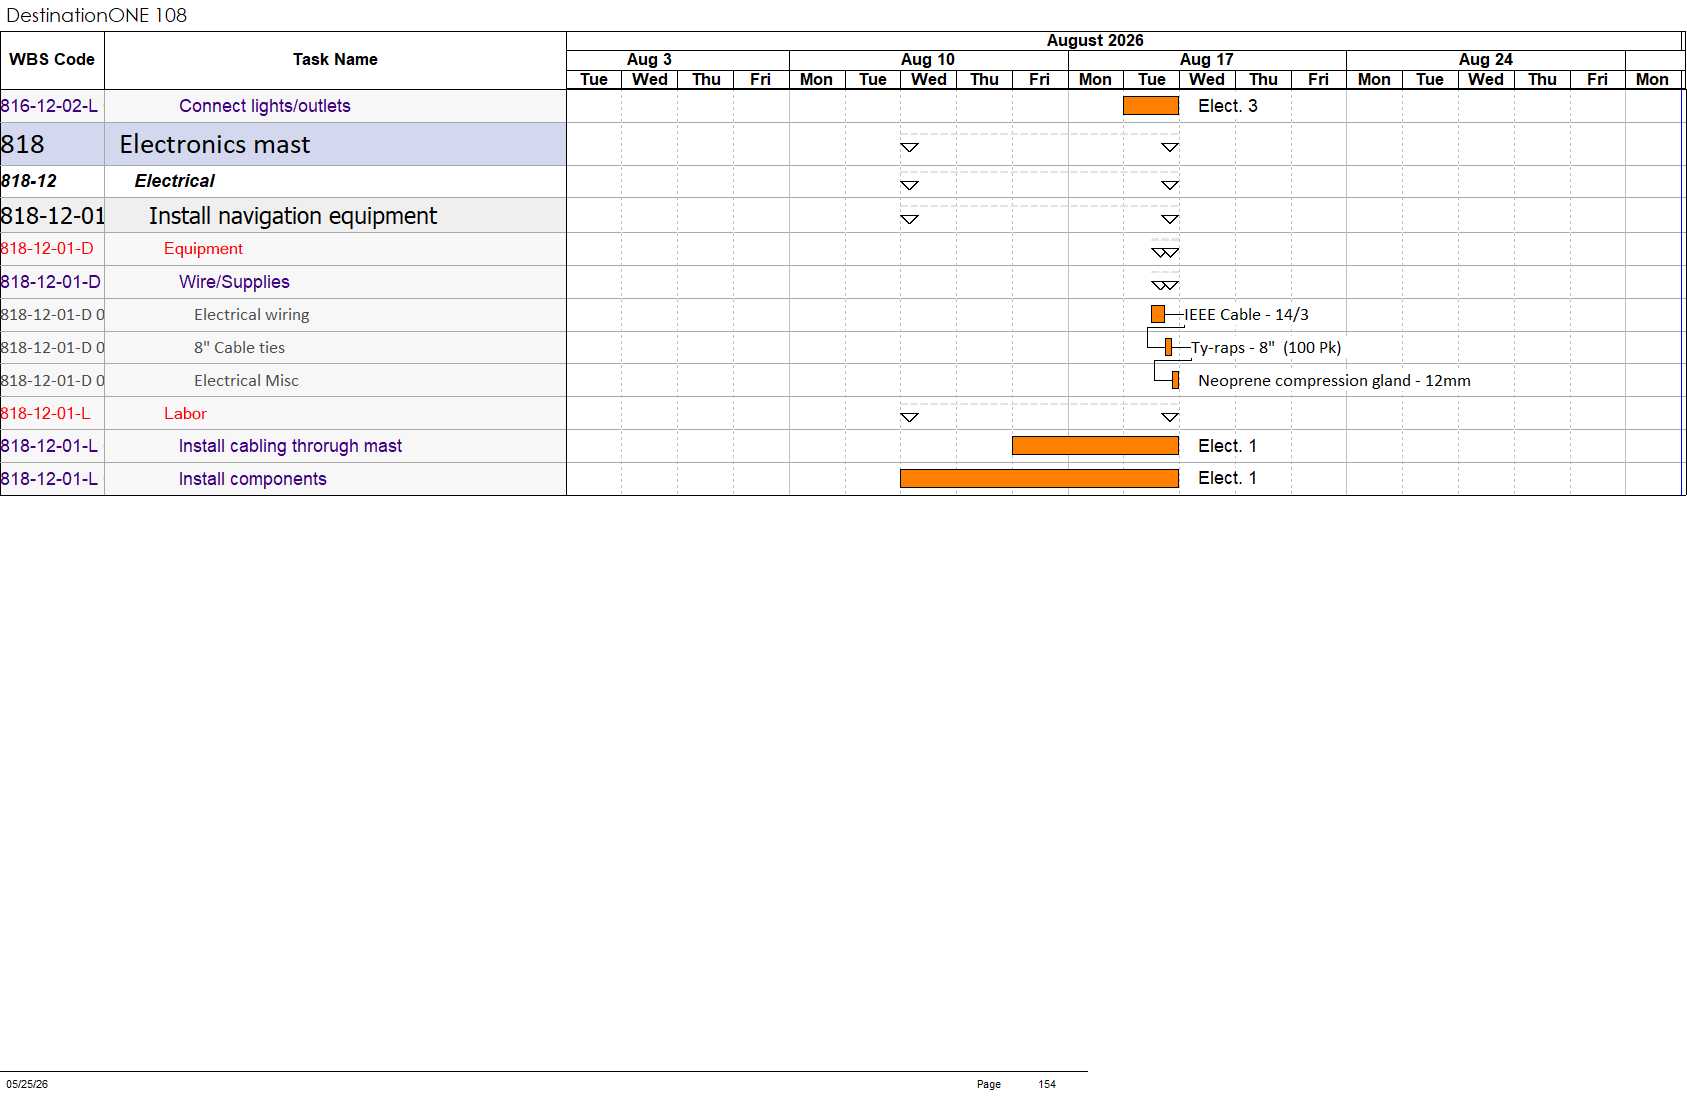Click the Wire/Supplies summary marker
Screen dimensions: 1687x1097
pos(1165,285)
